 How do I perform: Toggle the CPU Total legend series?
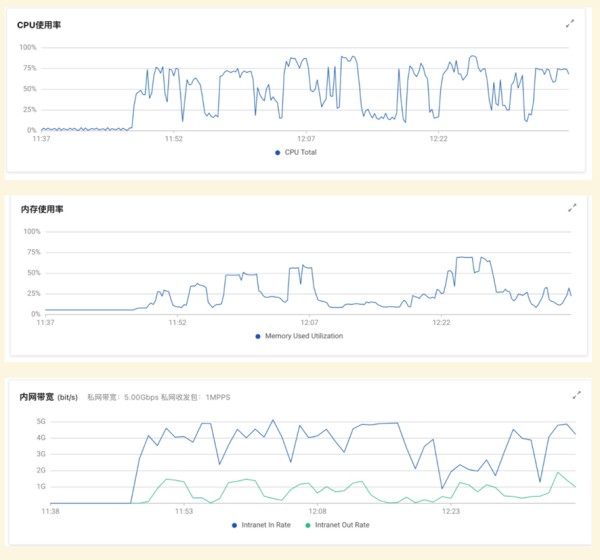(296, 152)
